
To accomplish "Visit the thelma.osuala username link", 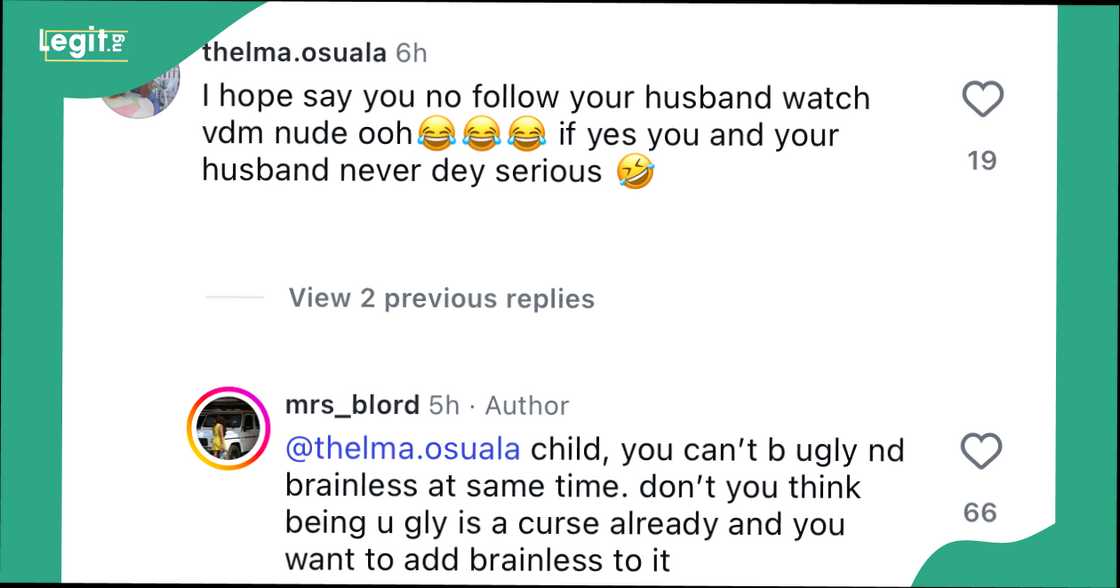I will click(x=294, y=52).
